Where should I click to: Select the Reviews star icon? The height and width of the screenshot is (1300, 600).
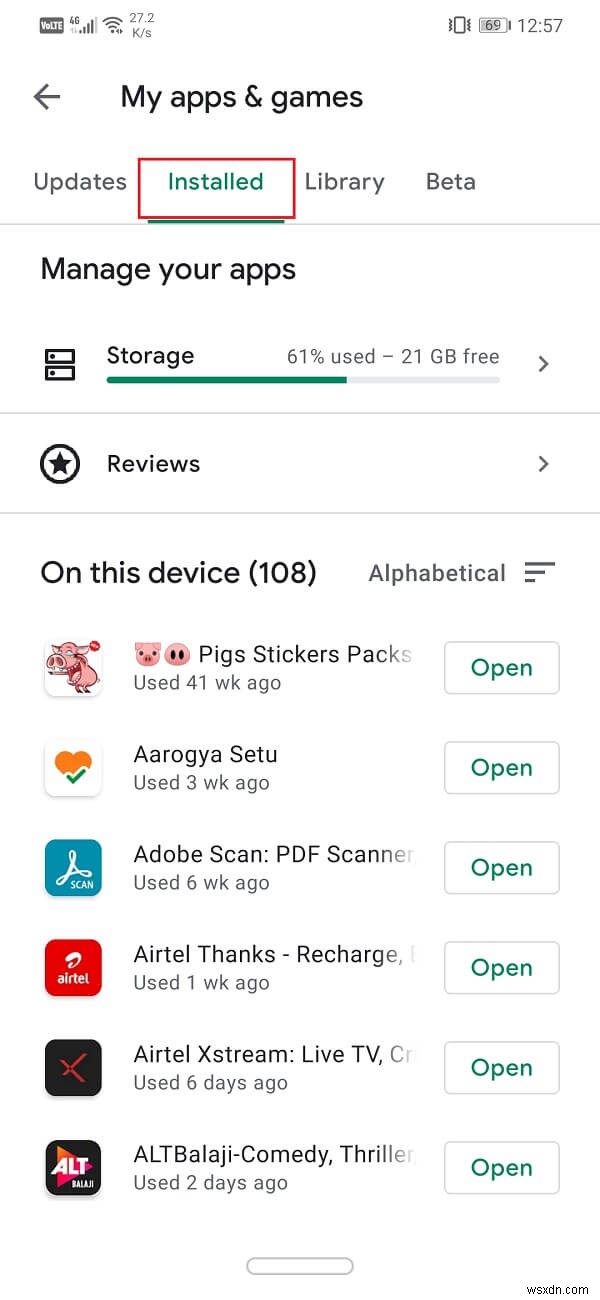point(60,463)
